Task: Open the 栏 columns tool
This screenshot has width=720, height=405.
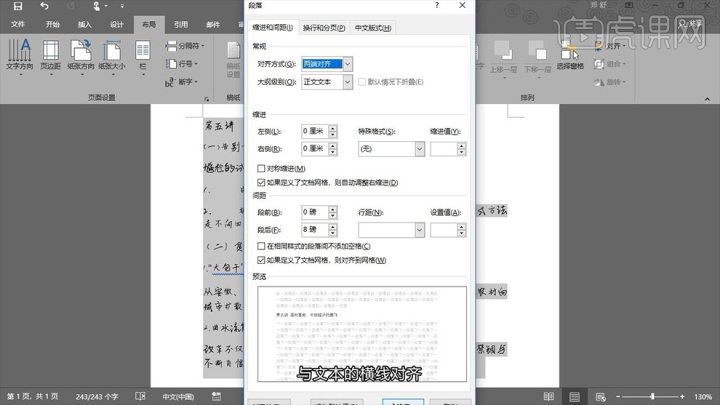Action: 142,56
